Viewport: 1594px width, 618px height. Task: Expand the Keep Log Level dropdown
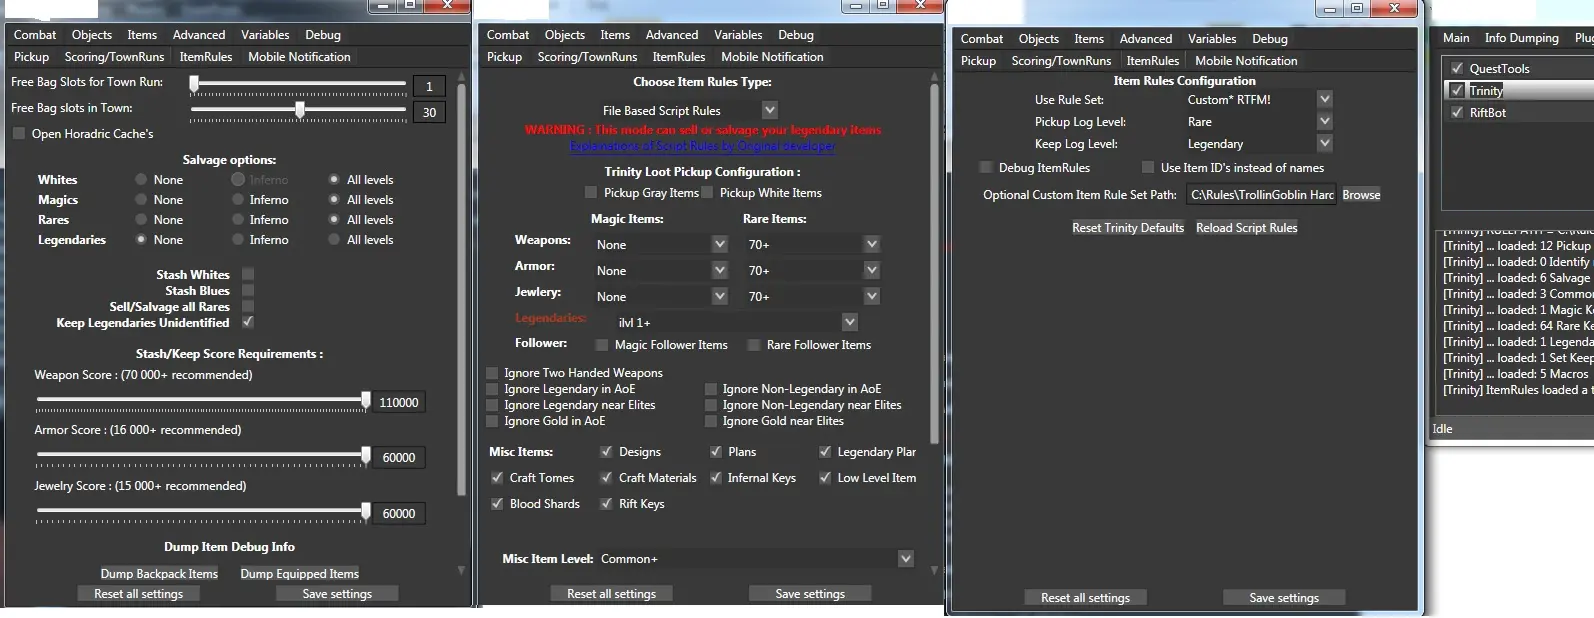tap(1324, 144)
